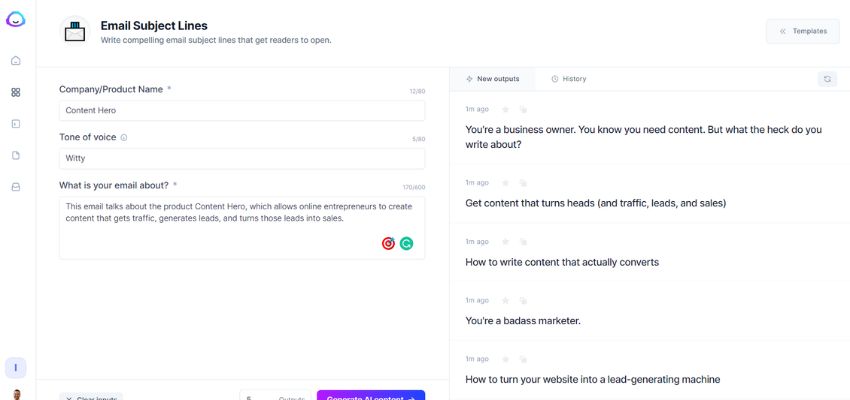Open the Jasper logo home
This screenshot has height=400, width=850.
(x=16, y=20)
